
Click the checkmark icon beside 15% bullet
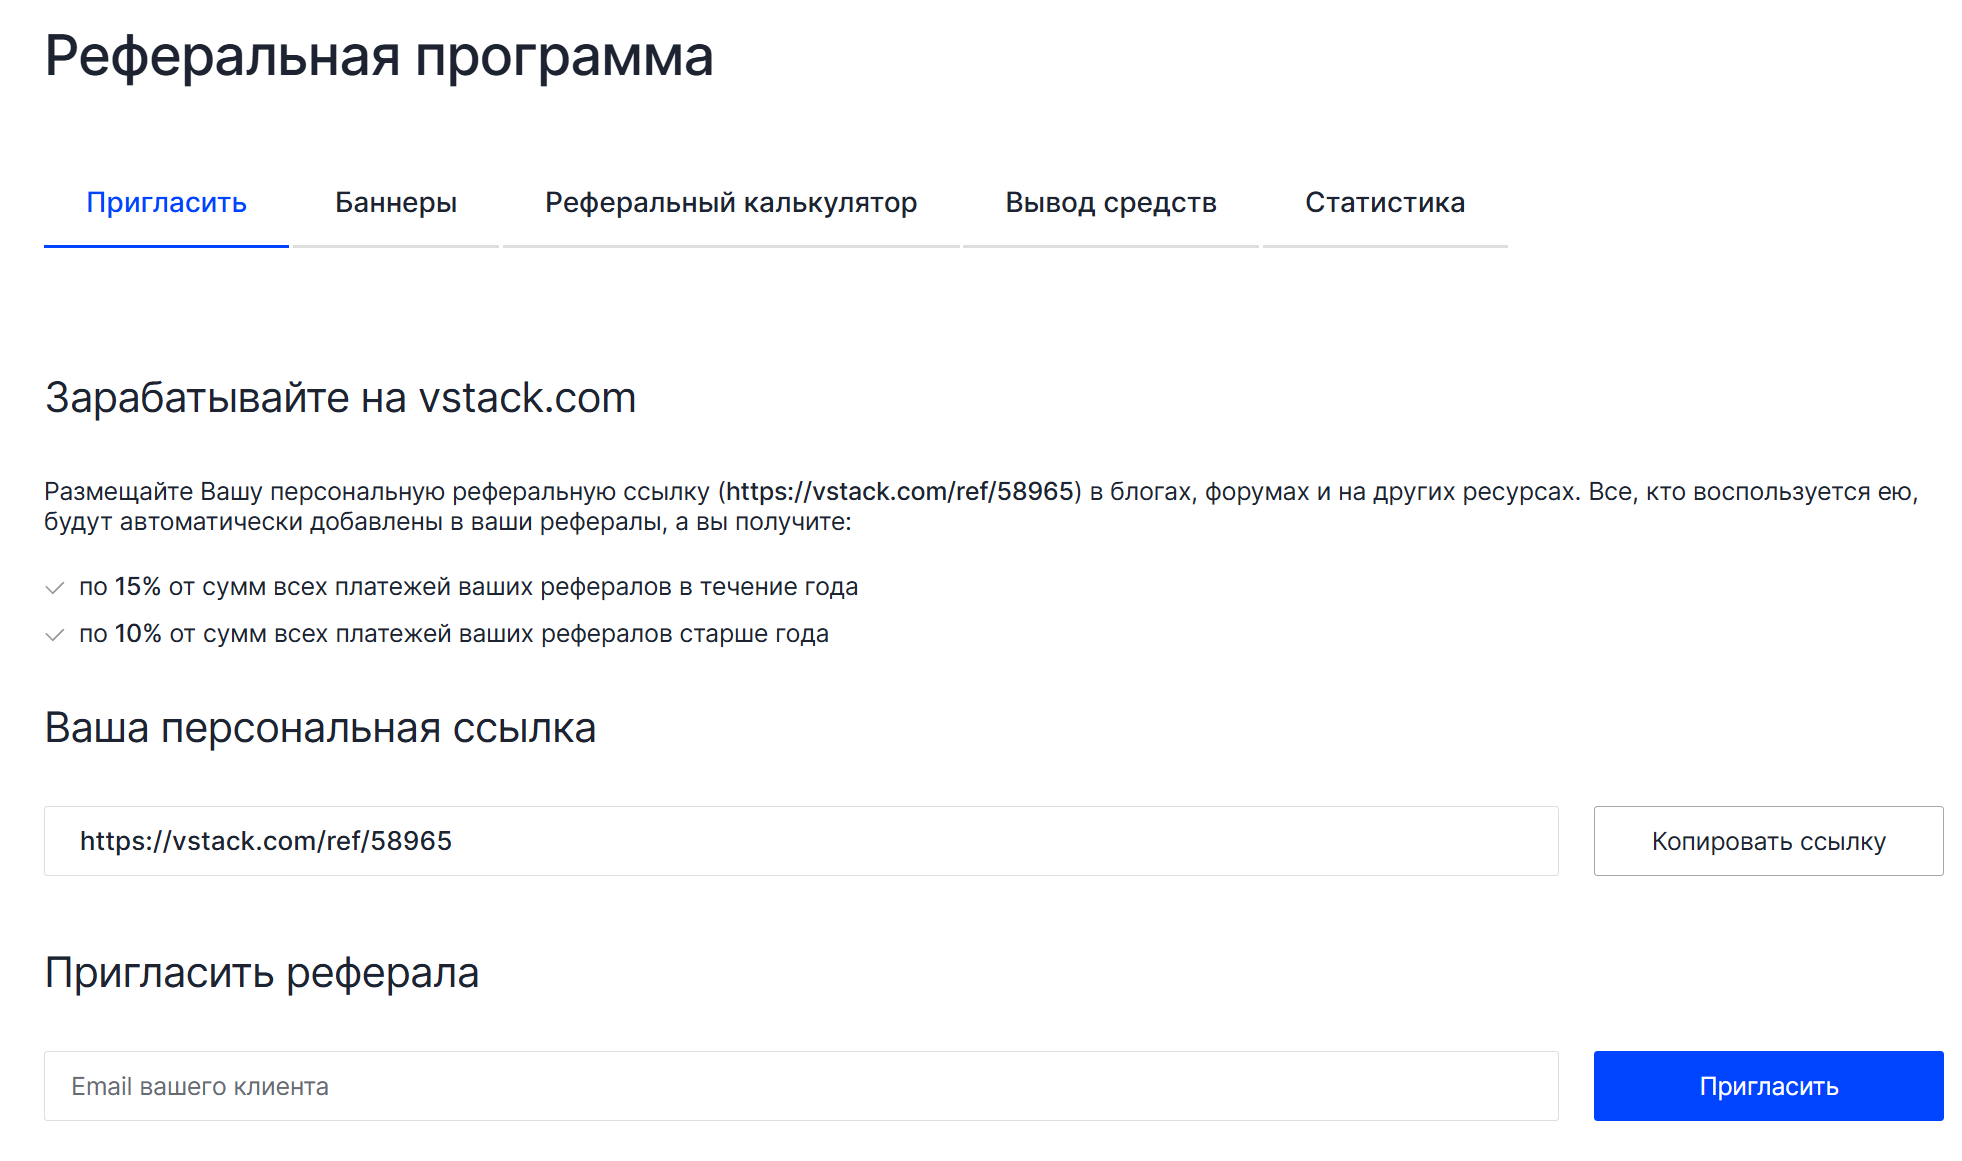point(55,588)
